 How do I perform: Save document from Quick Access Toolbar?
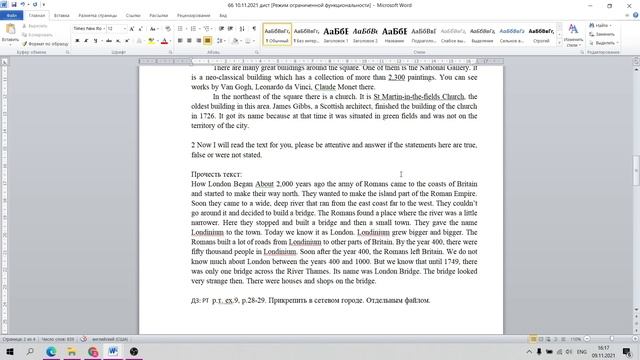click(14, 5)
